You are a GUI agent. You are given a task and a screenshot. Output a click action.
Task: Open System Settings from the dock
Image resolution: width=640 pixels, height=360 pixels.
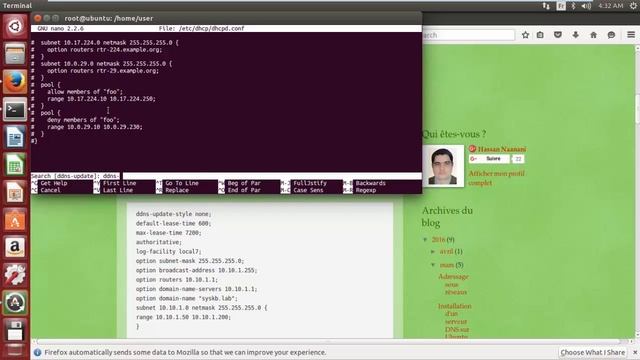tap(15, 275)
